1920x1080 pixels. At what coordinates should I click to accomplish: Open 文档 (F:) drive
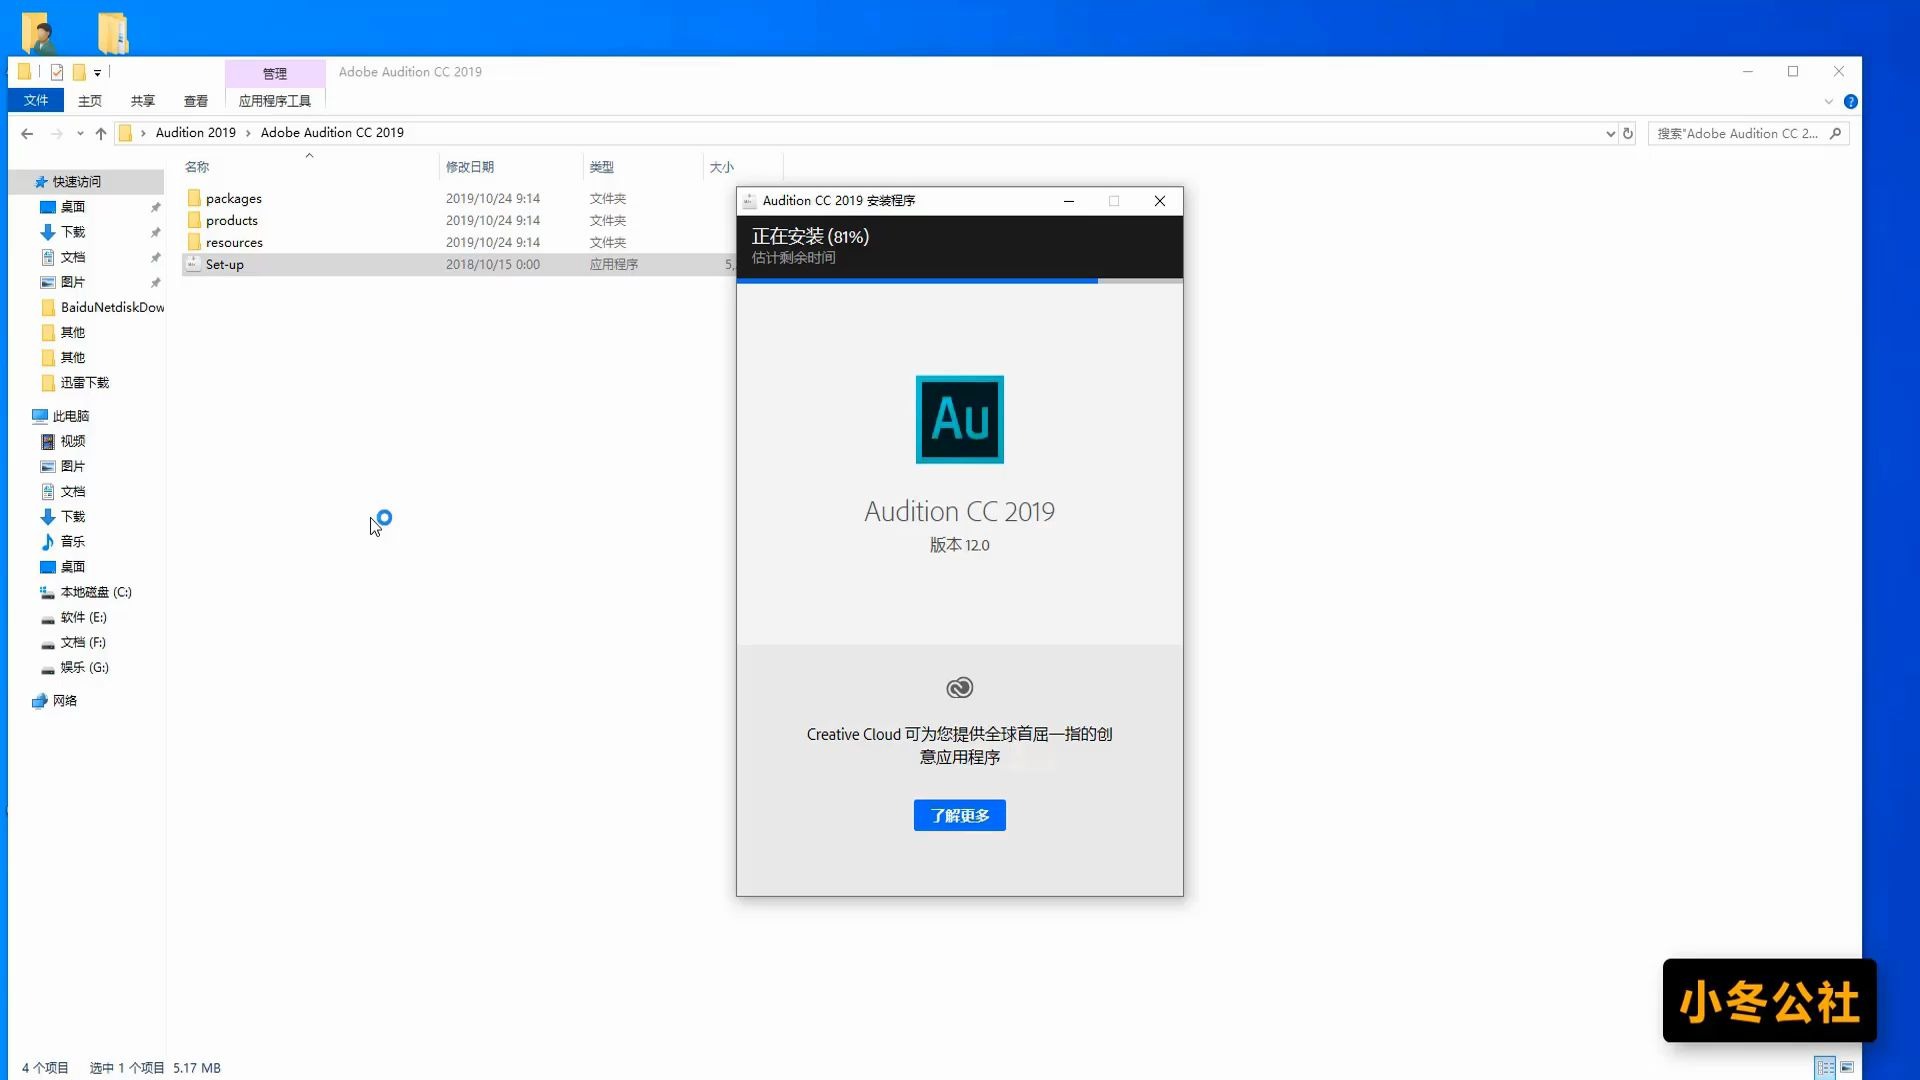pos(83,642)
